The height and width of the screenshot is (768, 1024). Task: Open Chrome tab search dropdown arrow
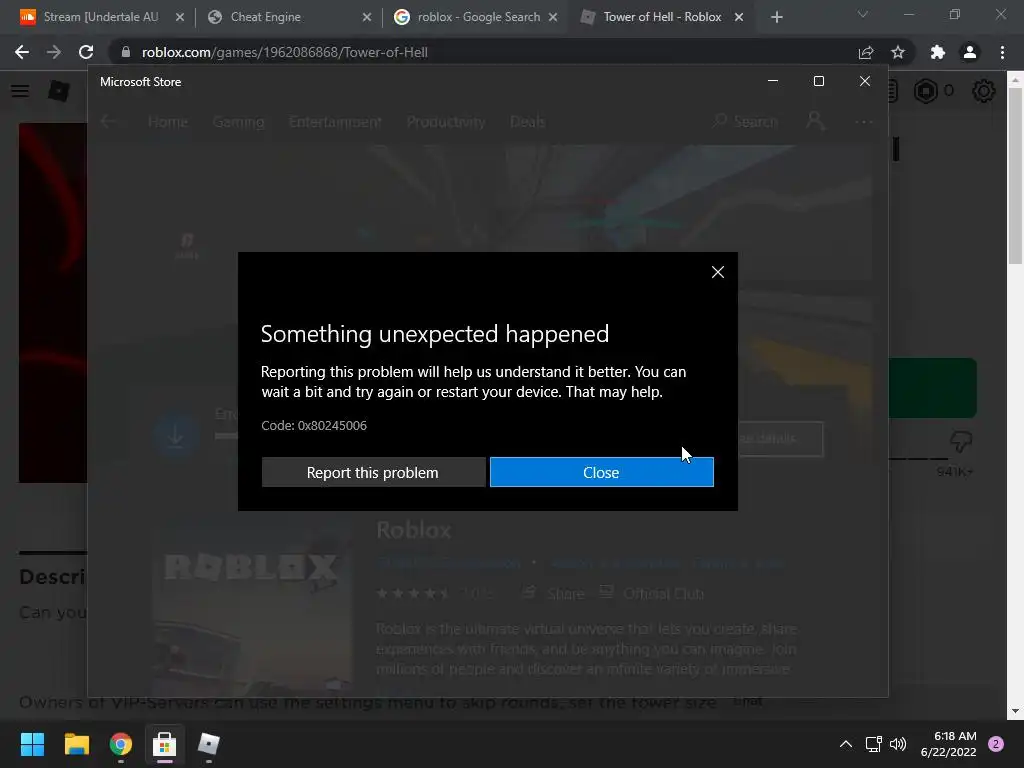pyautogui.click(x=863, y=14)
